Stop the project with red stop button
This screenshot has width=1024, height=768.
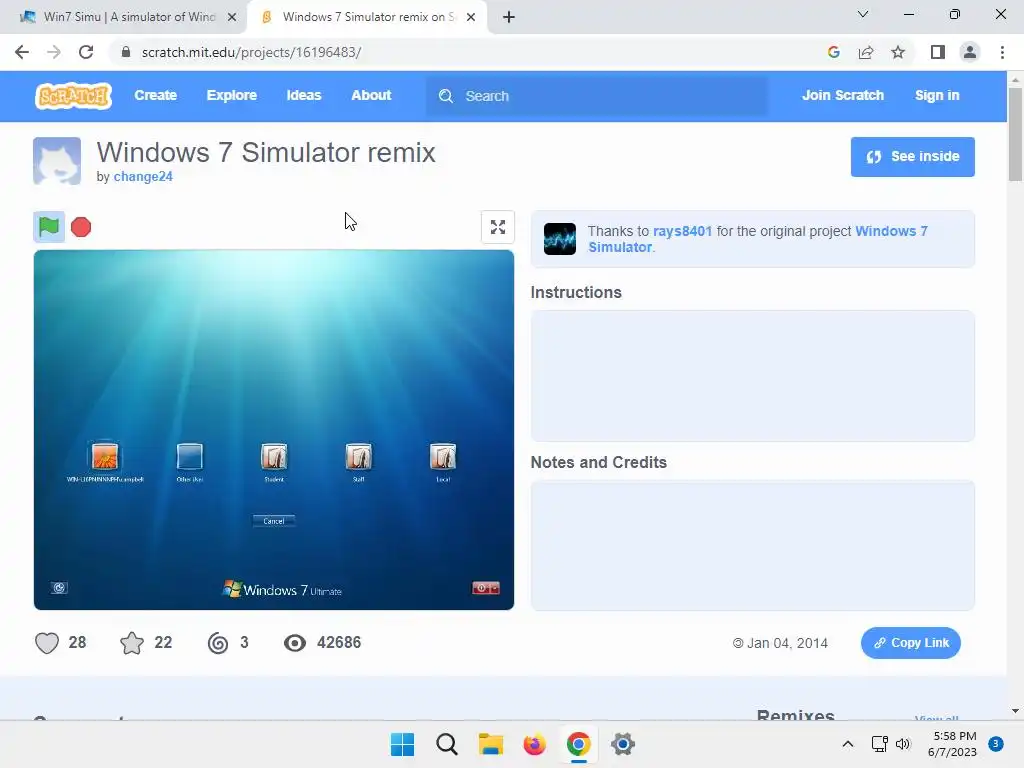point(81,227)
